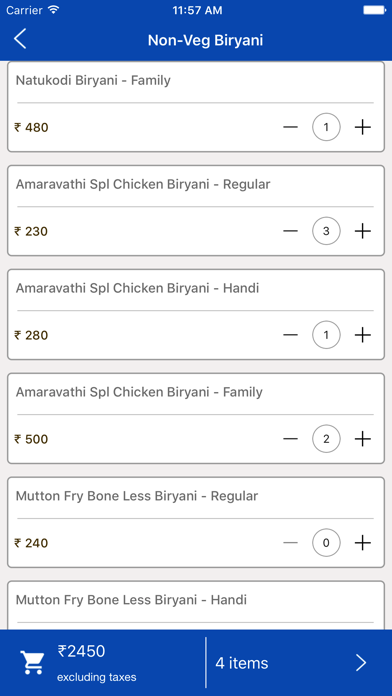Tap quantity circle showing 2
This screenshot has height=696, width=392.
pyautogui.click(x=326, y=439)
